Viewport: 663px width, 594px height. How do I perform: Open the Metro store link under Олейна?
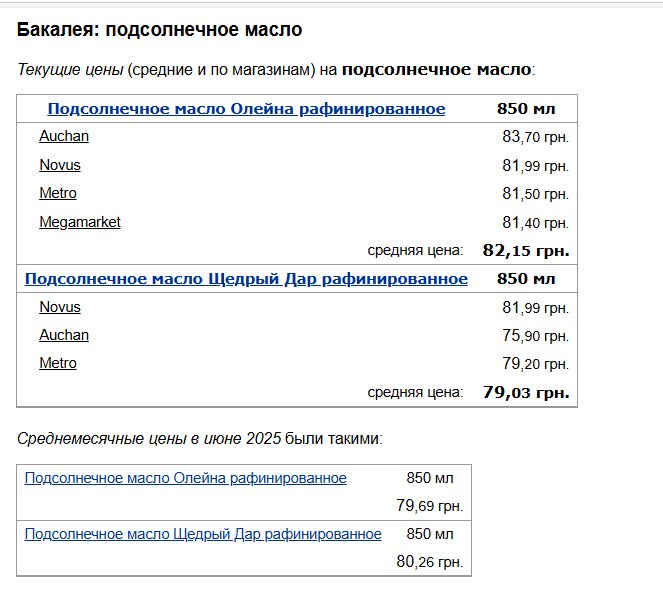click(58, 193)
